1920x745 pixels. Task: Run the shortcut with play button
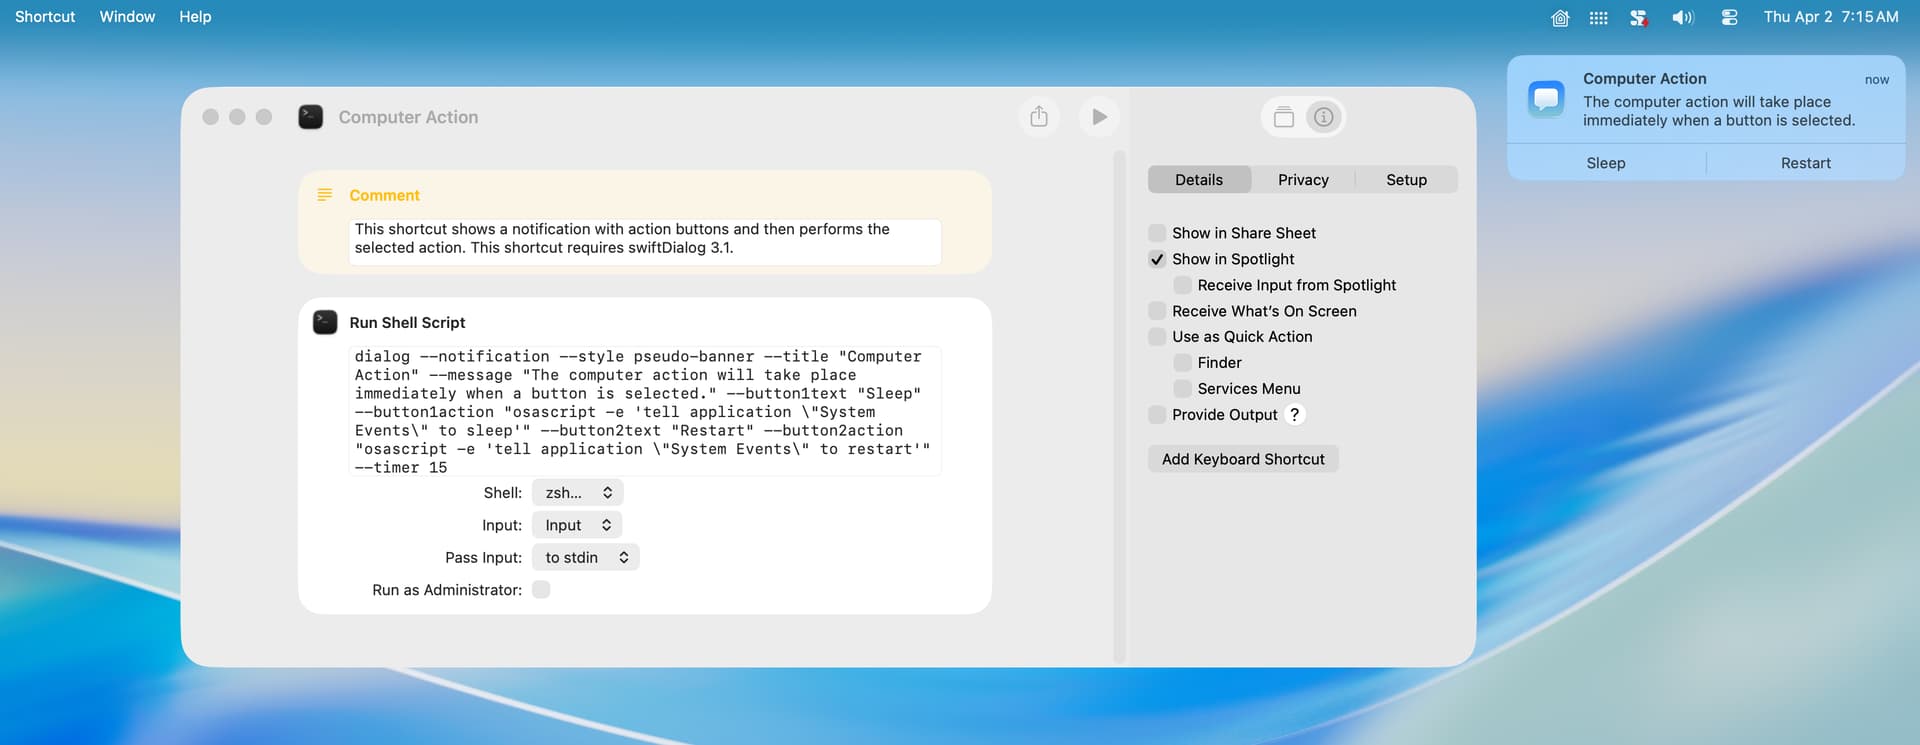point(1099,117)
